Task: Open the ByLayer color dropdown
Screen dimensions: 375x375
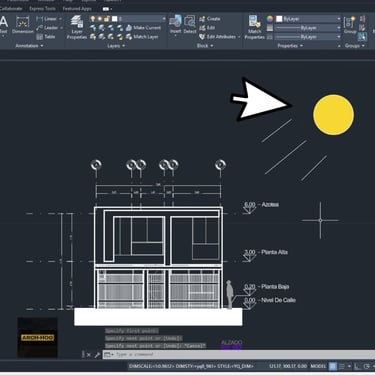Action: [x=308, y=19]
